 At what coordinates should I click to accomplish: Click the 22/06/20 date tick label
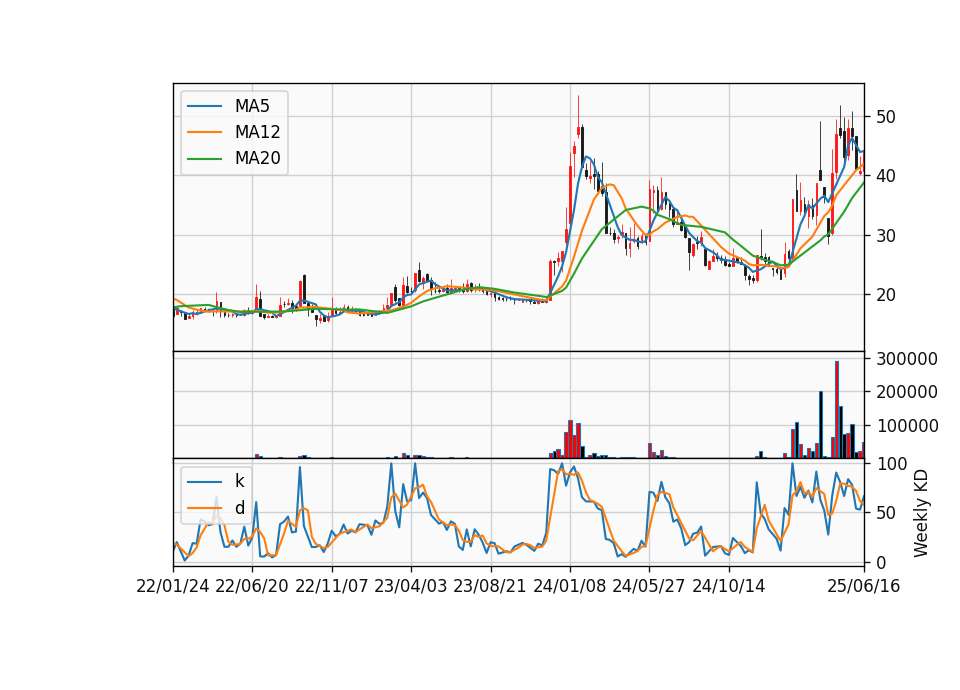252,586
